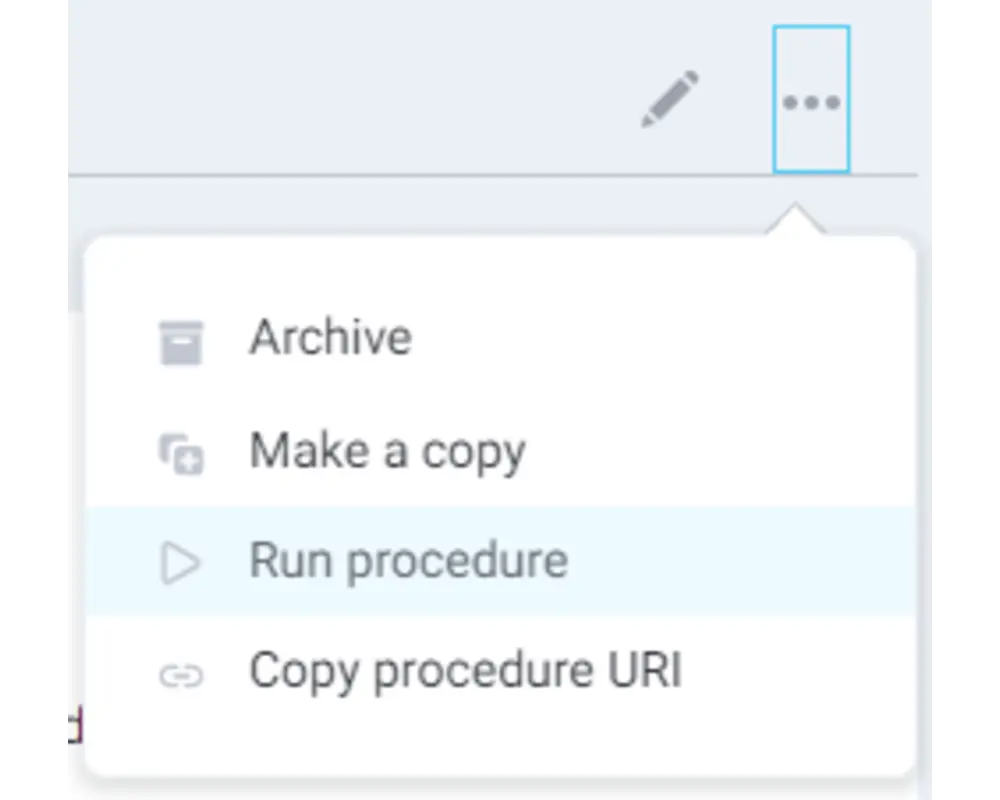Click the middle dot of the ellipsis icon
Image resolution: width=1000 pixels, height=800 pixels.
(811, 102)
